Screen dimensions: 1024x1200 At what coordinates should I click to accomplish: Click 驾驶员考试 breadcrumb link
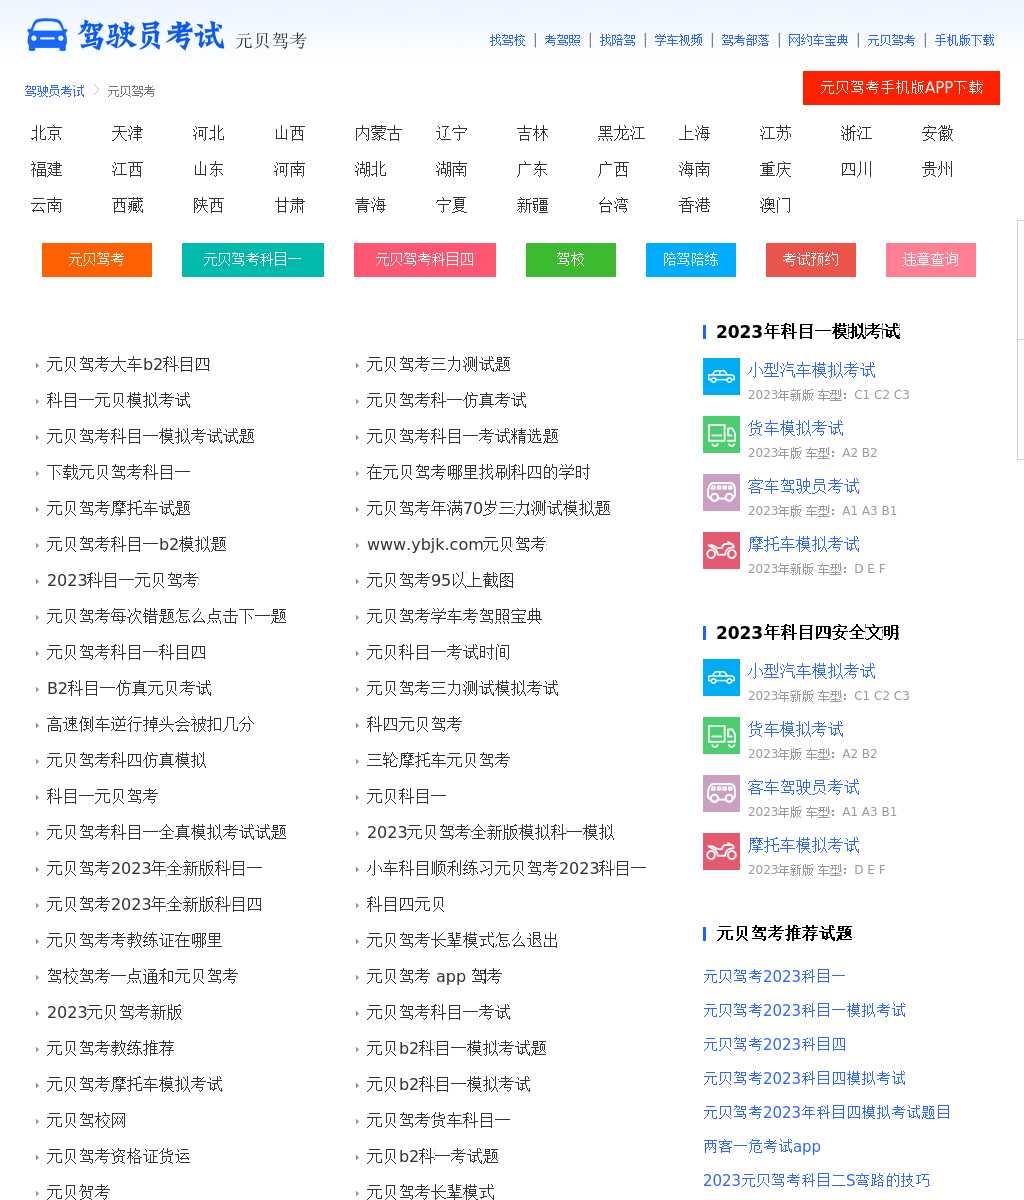55,91
